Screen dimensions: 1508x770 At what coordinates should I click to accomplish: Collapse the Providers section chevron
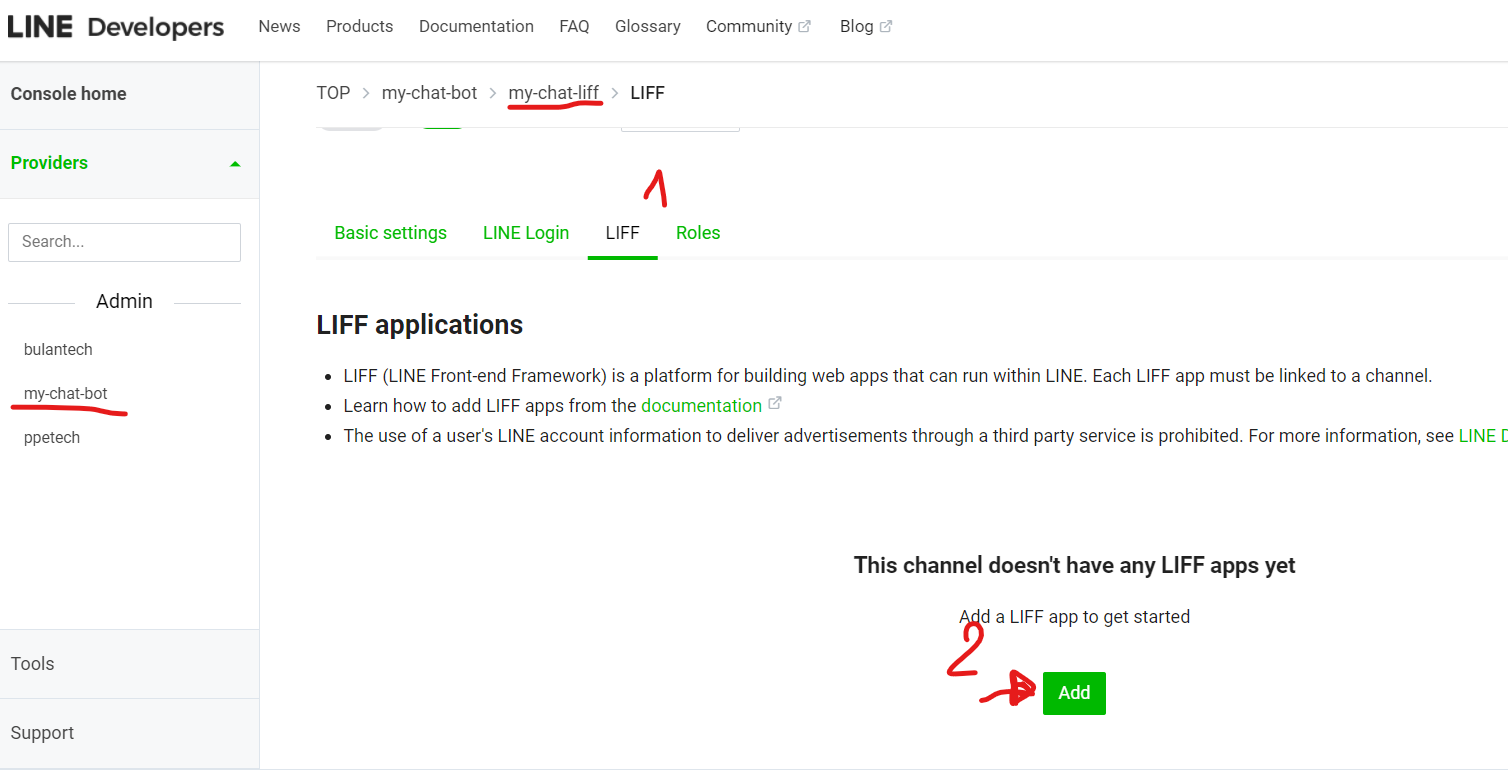pyautogui.click(x=235, y=162)
